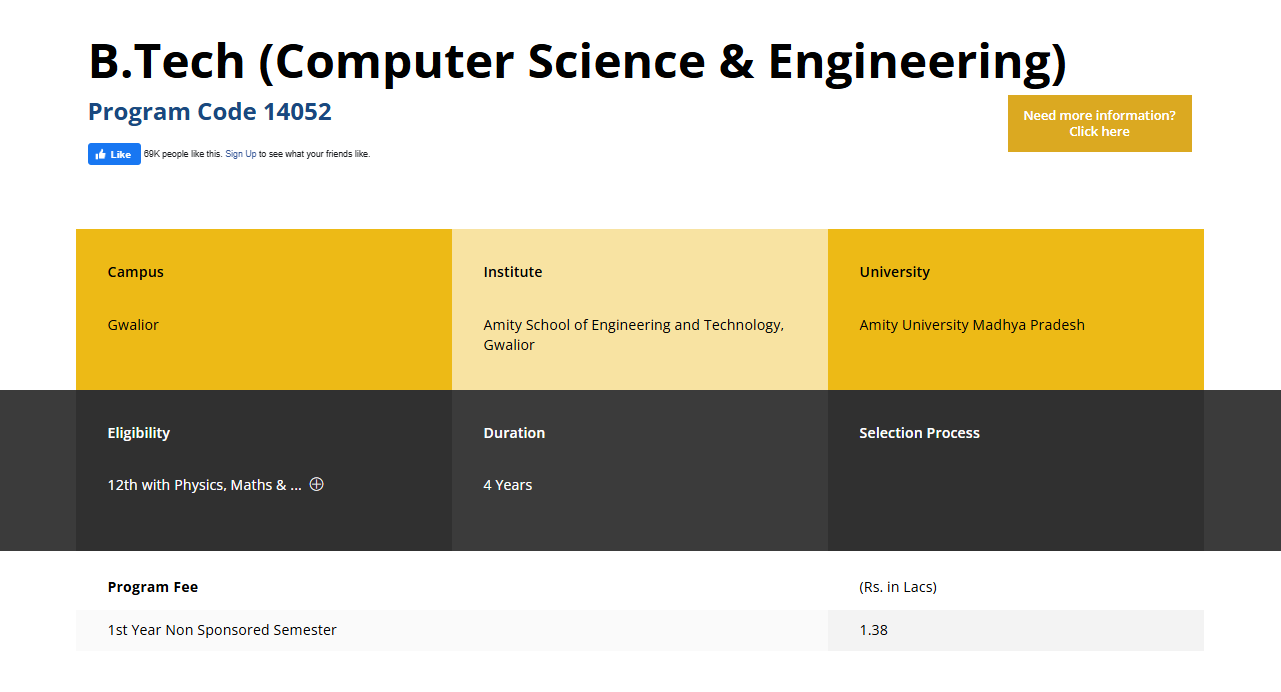Click the Need more information button
1281x692 pixels.
tap(1099, 123)
